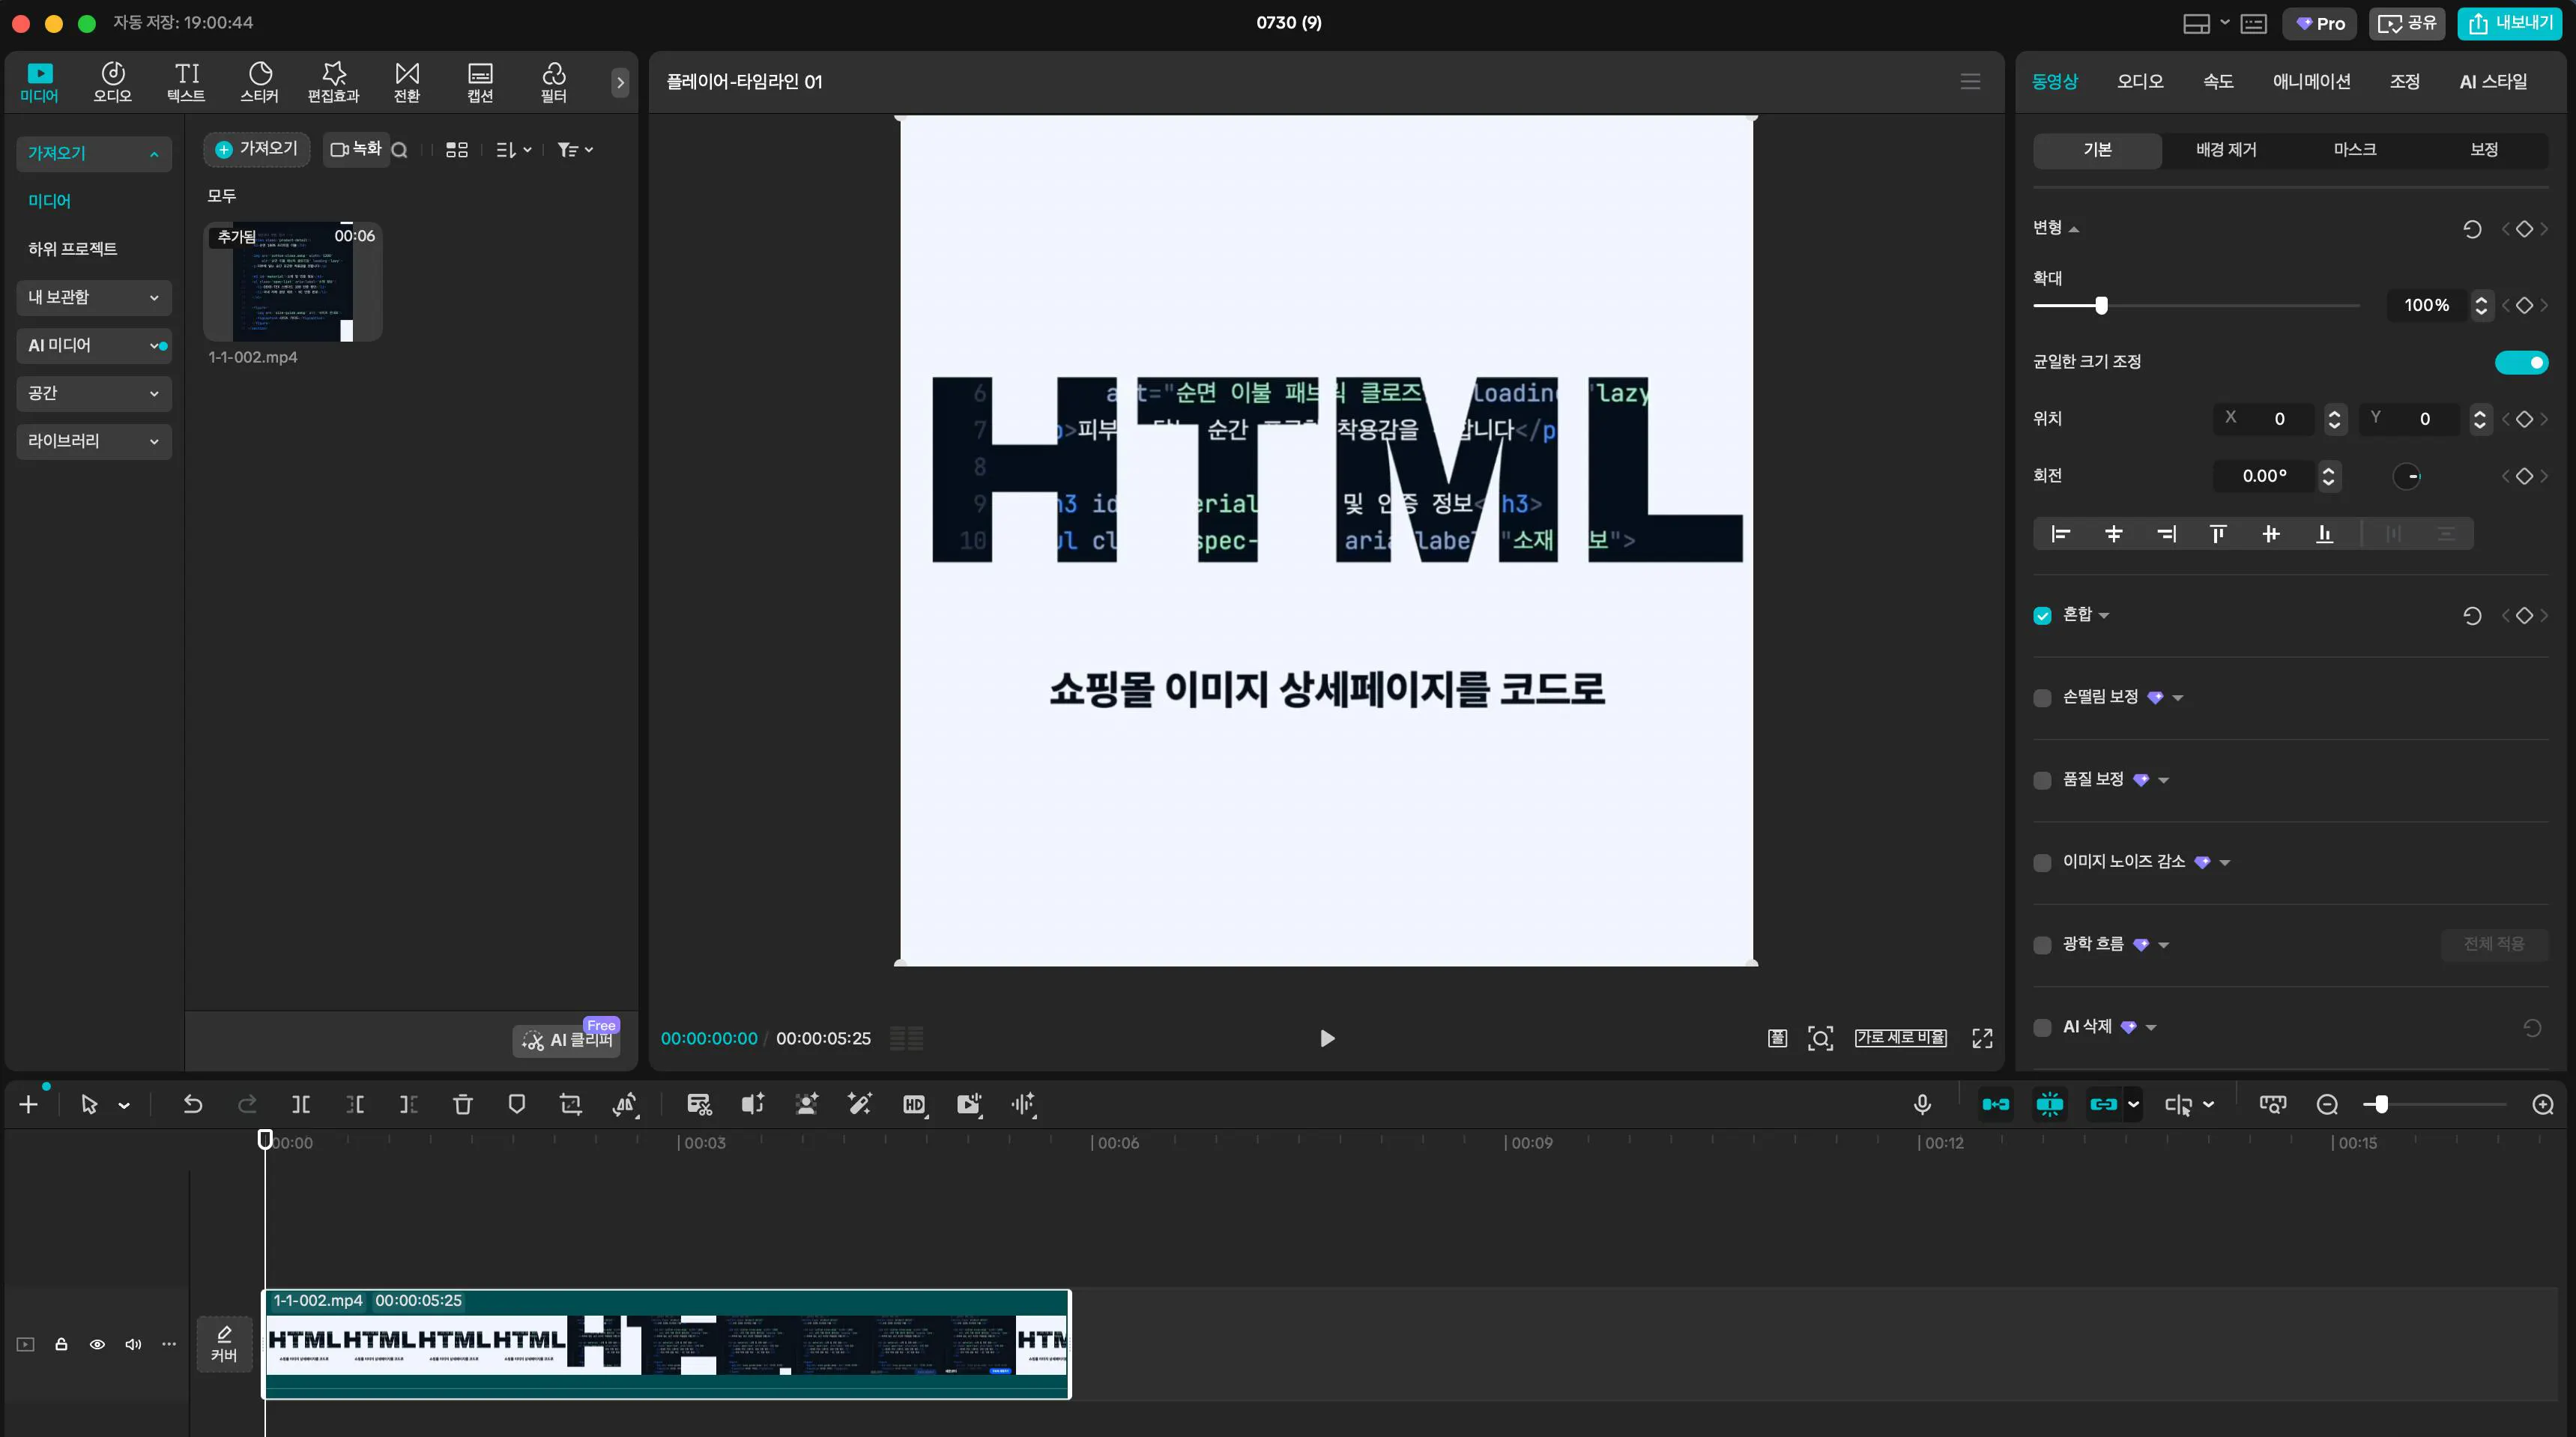Viewport: 2576px width, 1437px height.
Task: Switch to the 마스크 sub-tab
Action: click(2354, 150)
